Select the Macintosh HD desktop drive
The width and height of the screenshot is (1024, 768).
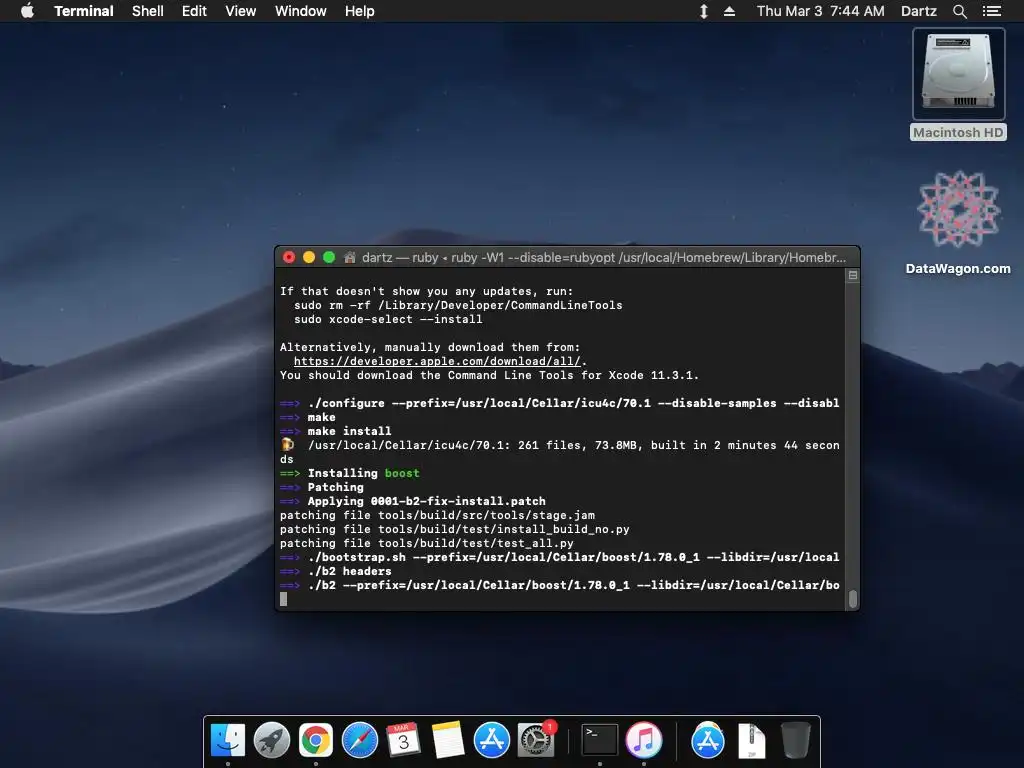pyautogui.click(x=958, y=84)
